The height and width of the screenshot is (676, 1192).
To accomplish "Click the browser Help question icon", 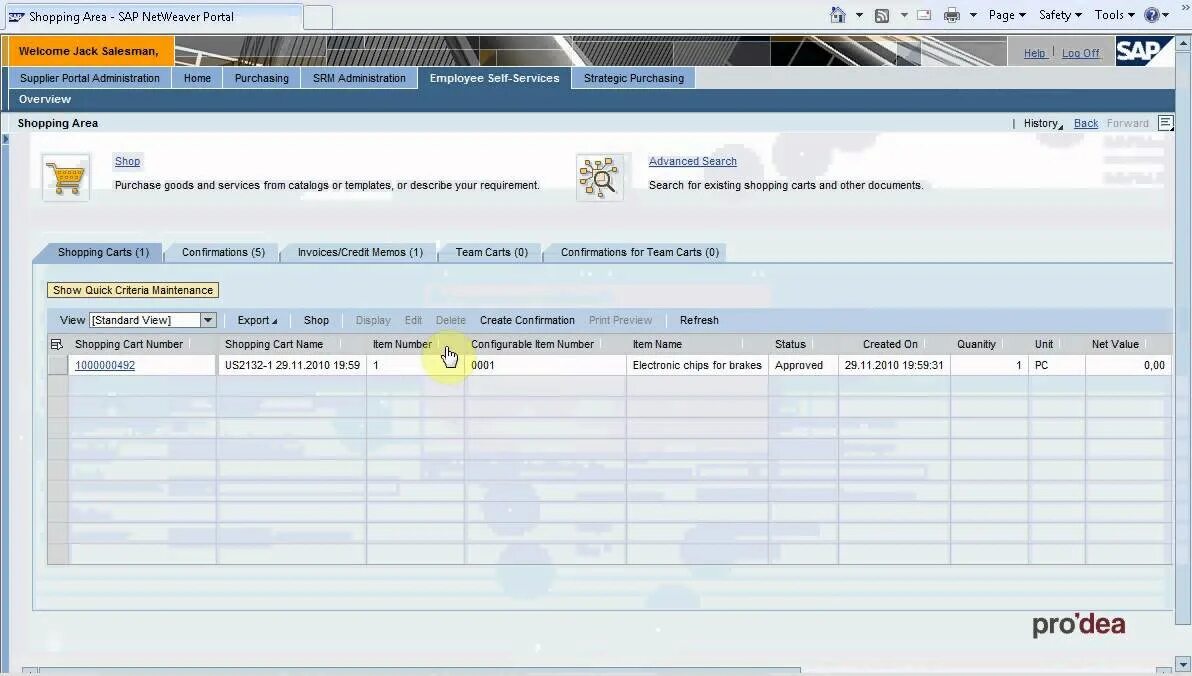I will 1152,15.
